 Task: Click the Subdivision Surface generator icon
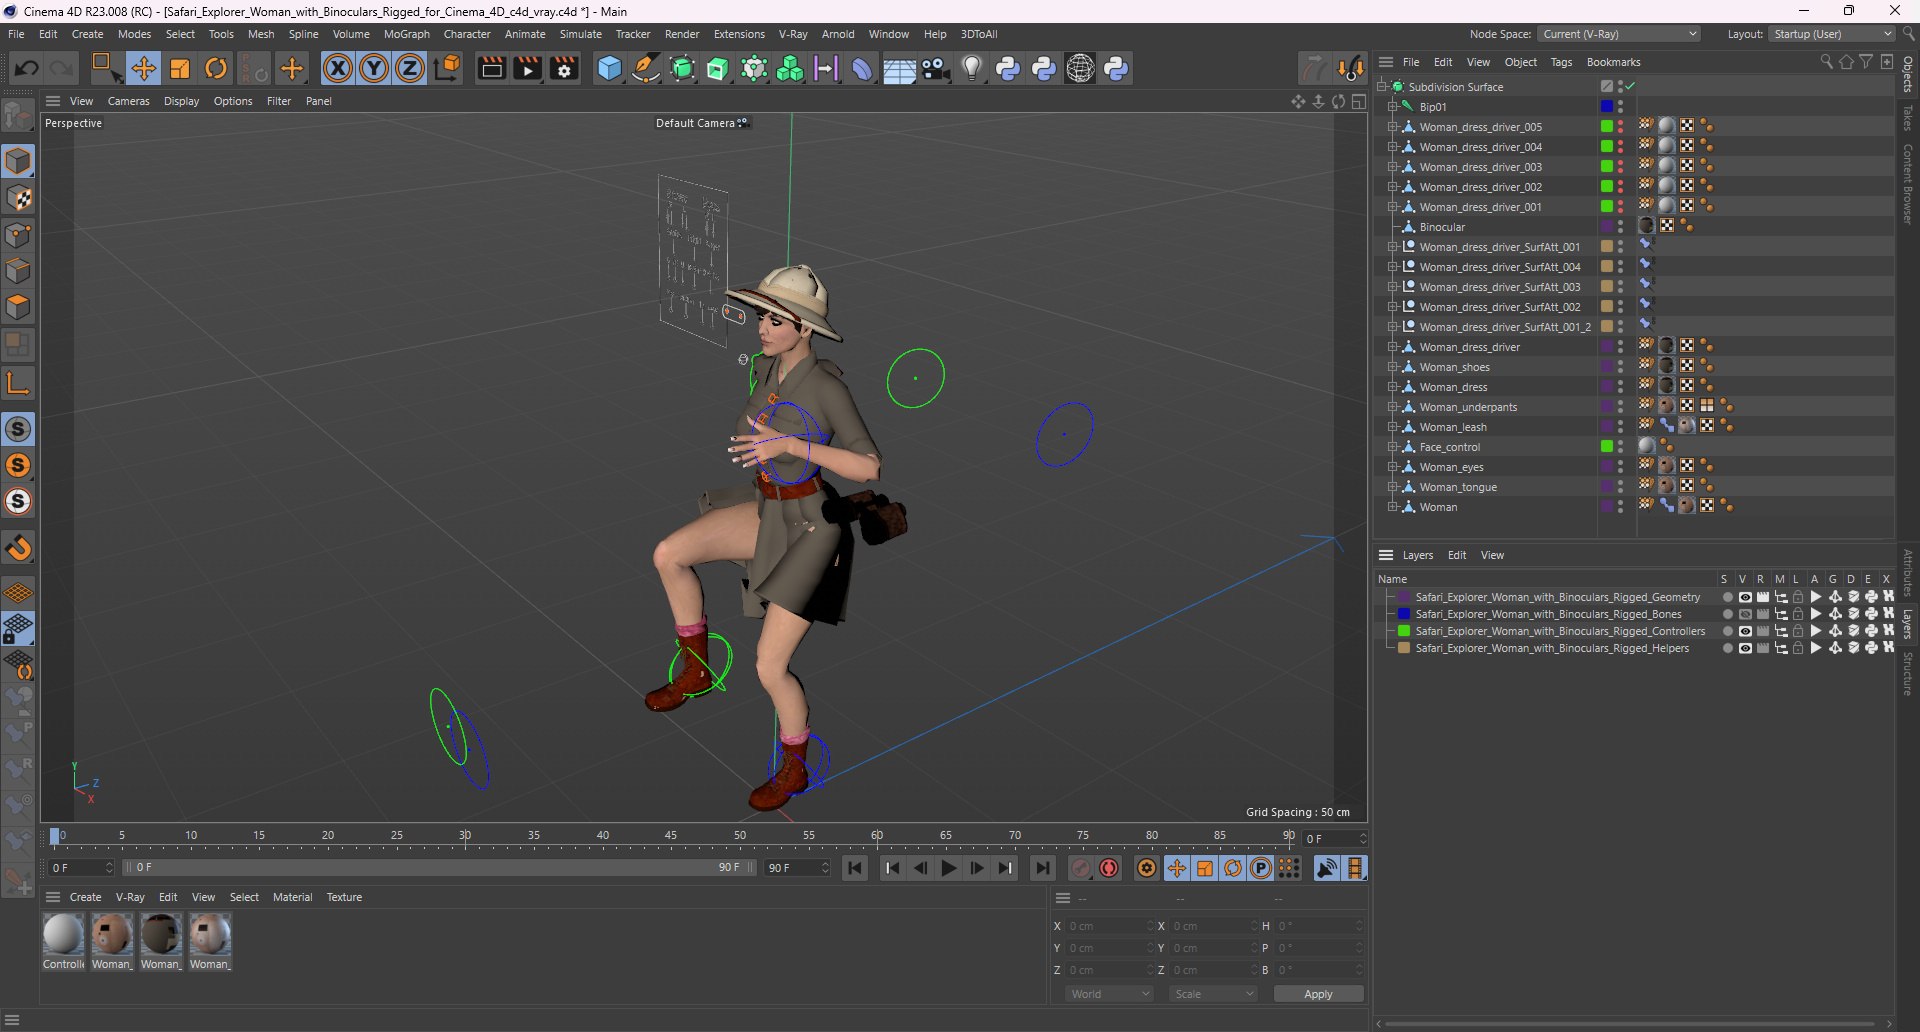click(683, 68)
